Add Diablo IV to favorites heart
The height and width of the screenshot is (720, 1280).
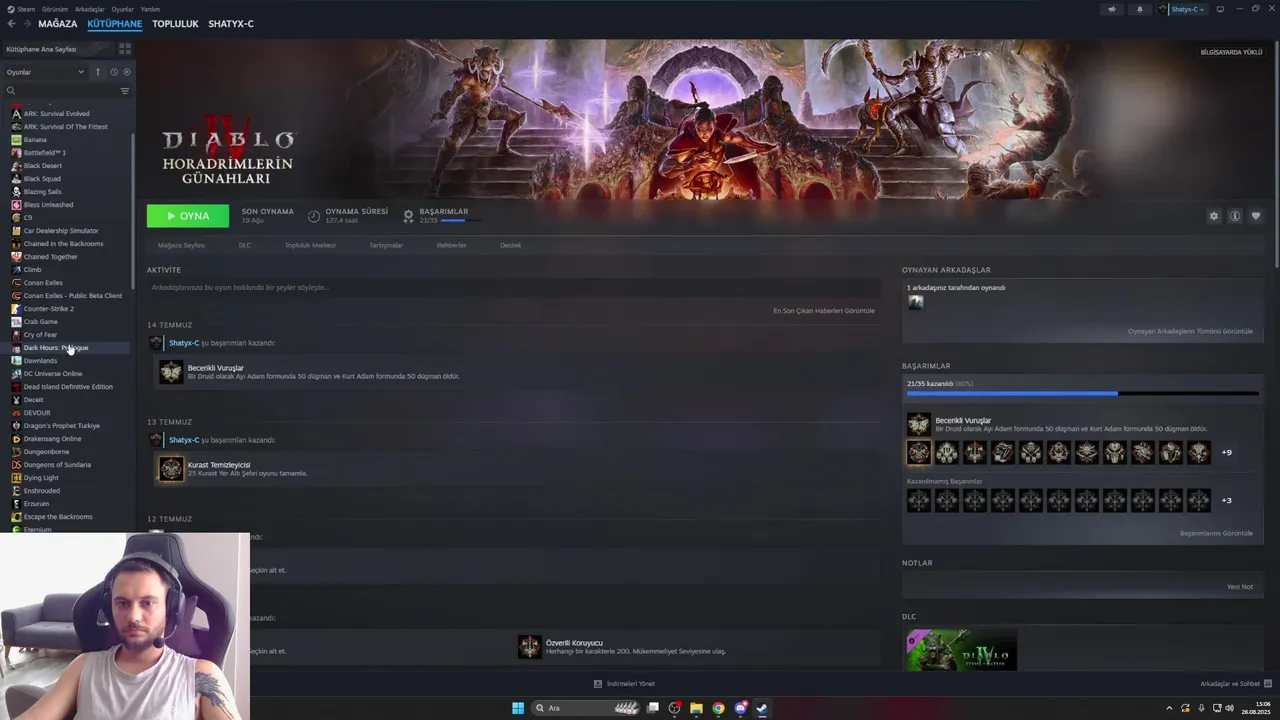click(1256, 216)
